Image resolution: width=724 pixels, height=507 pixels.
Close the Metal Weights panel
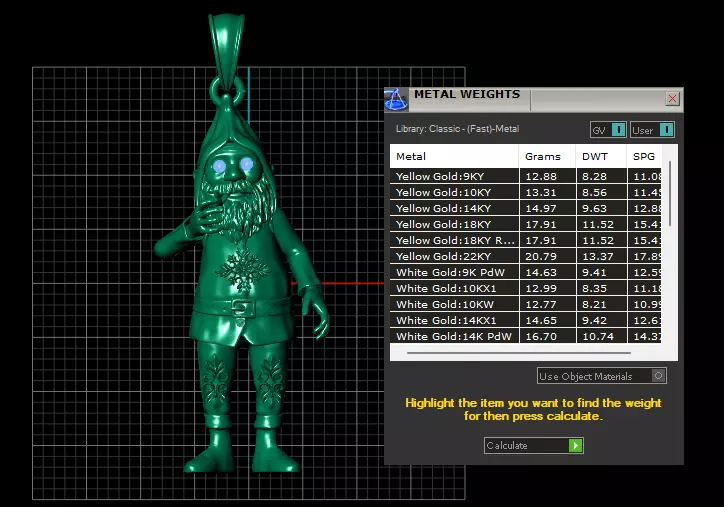pyautogui.click(x=672, y=98)
